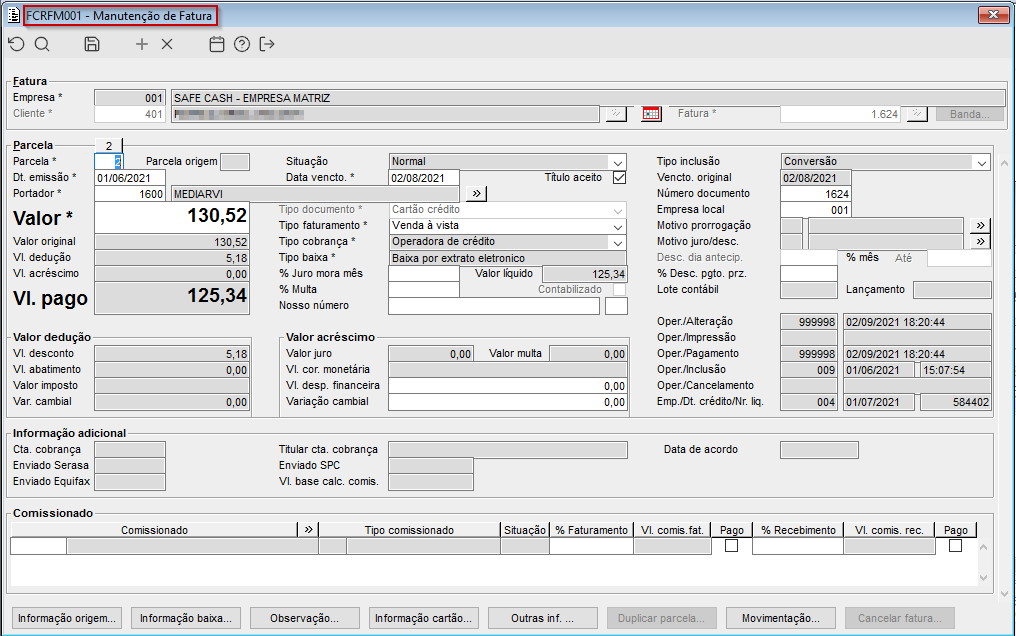Viewport: 1016px width, 636px height.
Task: Click the Movimentação... button
Action: 781,618
